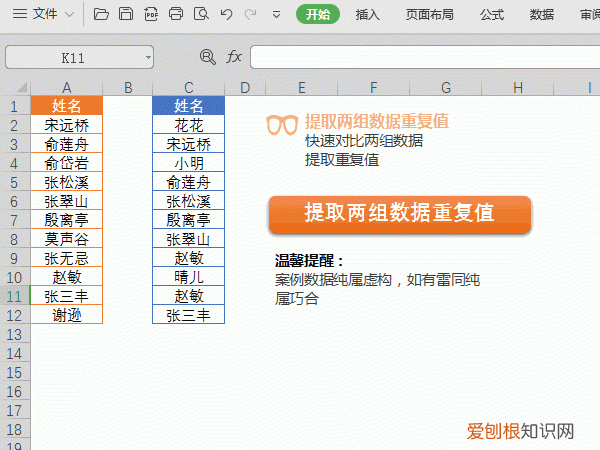The width and height of the screenshot is (600, 450).
Task: Select cell 张松溪 in column C
Action: [x=189, y=201]
